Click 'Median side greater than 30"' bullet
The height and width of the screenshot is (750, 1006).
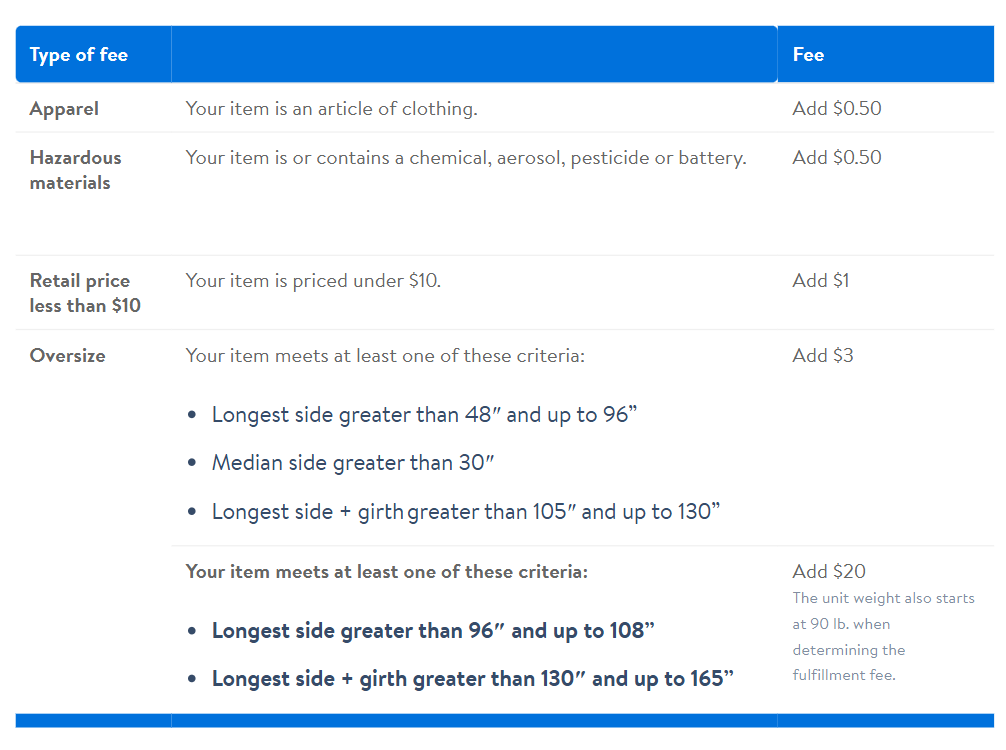pyautogui.click(x=353, y=463)
